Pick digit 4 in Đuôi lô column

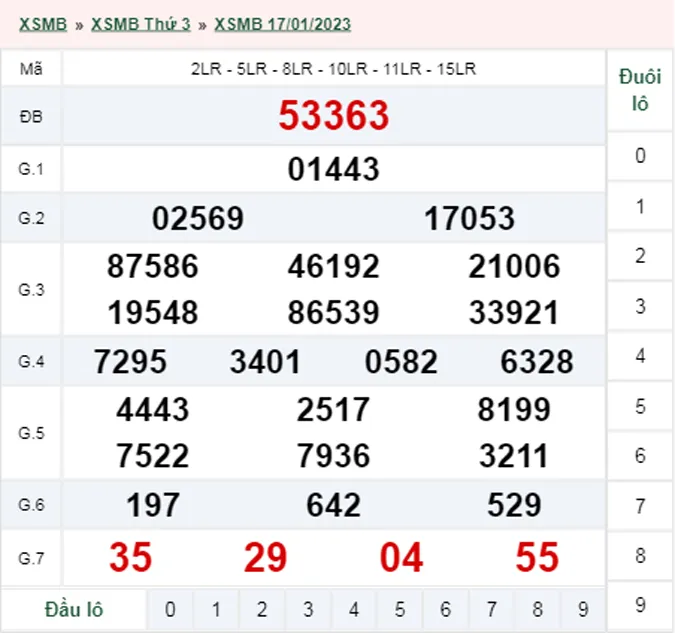coord(640,356)
